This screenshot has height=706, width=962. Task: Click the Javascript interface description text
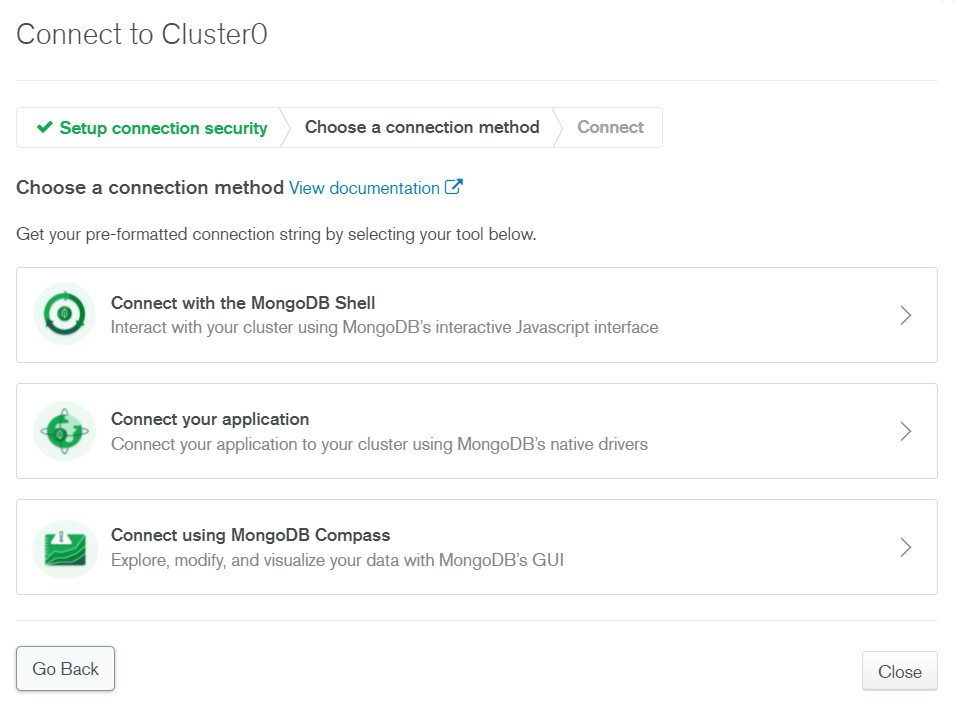click(x=384, y=328)
